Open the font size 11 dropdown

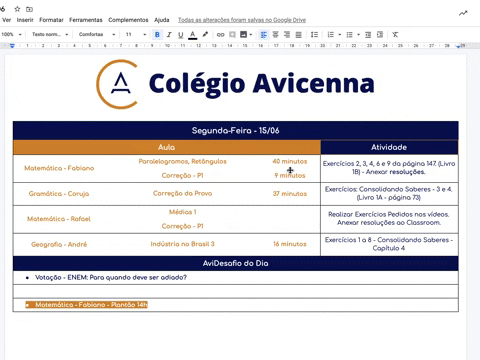pos(136,34)
